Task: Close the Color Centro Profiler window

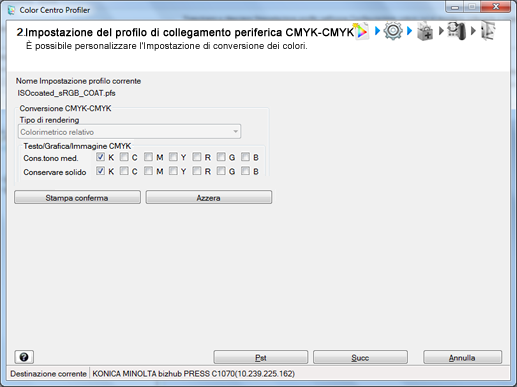Action: click(x=496, y=7)
